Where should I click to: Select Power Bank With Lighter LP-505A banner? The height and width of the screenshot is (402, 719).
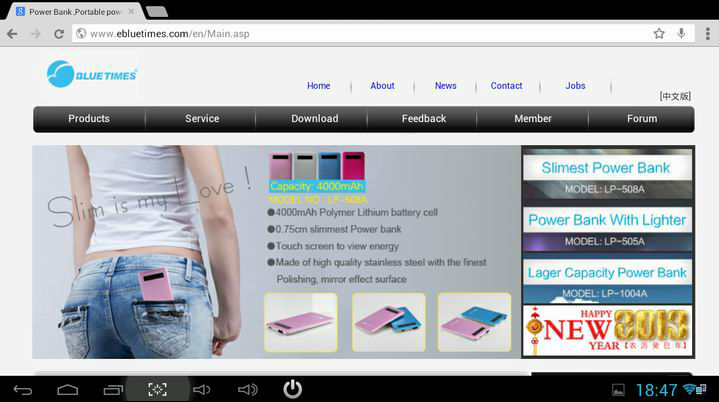[x=607, y=229]
